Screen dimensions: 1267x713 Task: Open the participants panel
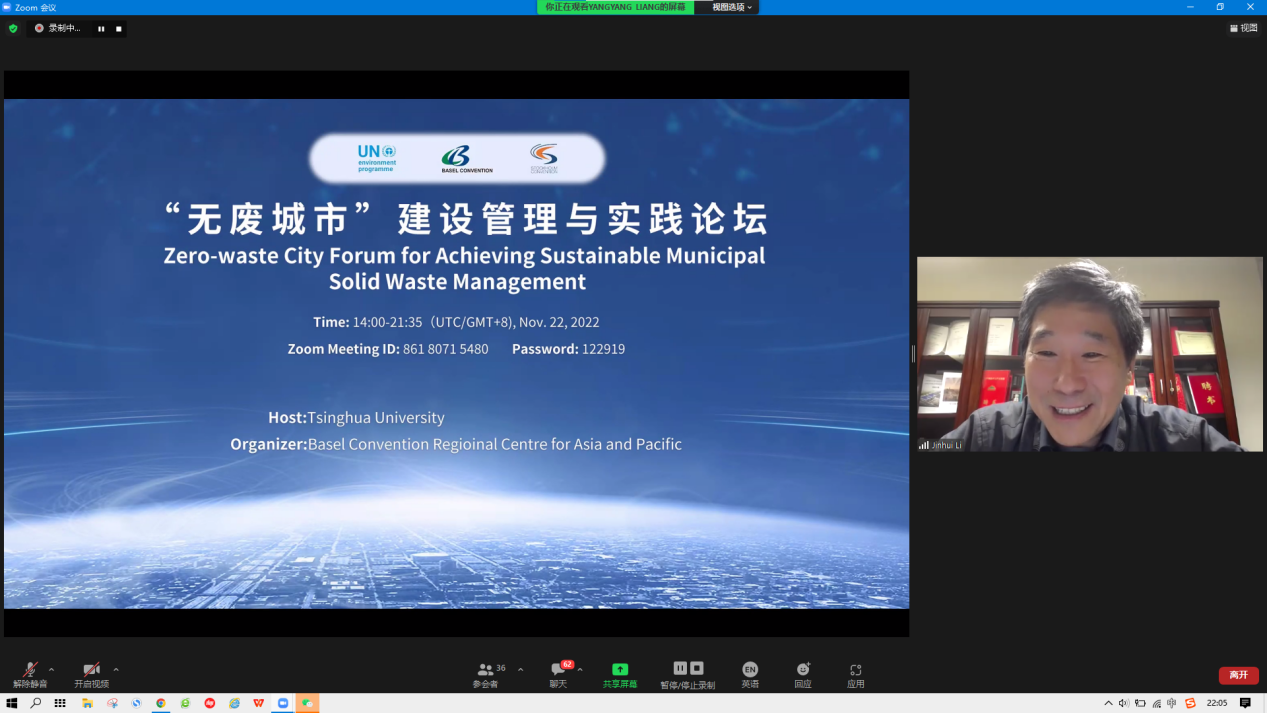click(x=486, y=675)
